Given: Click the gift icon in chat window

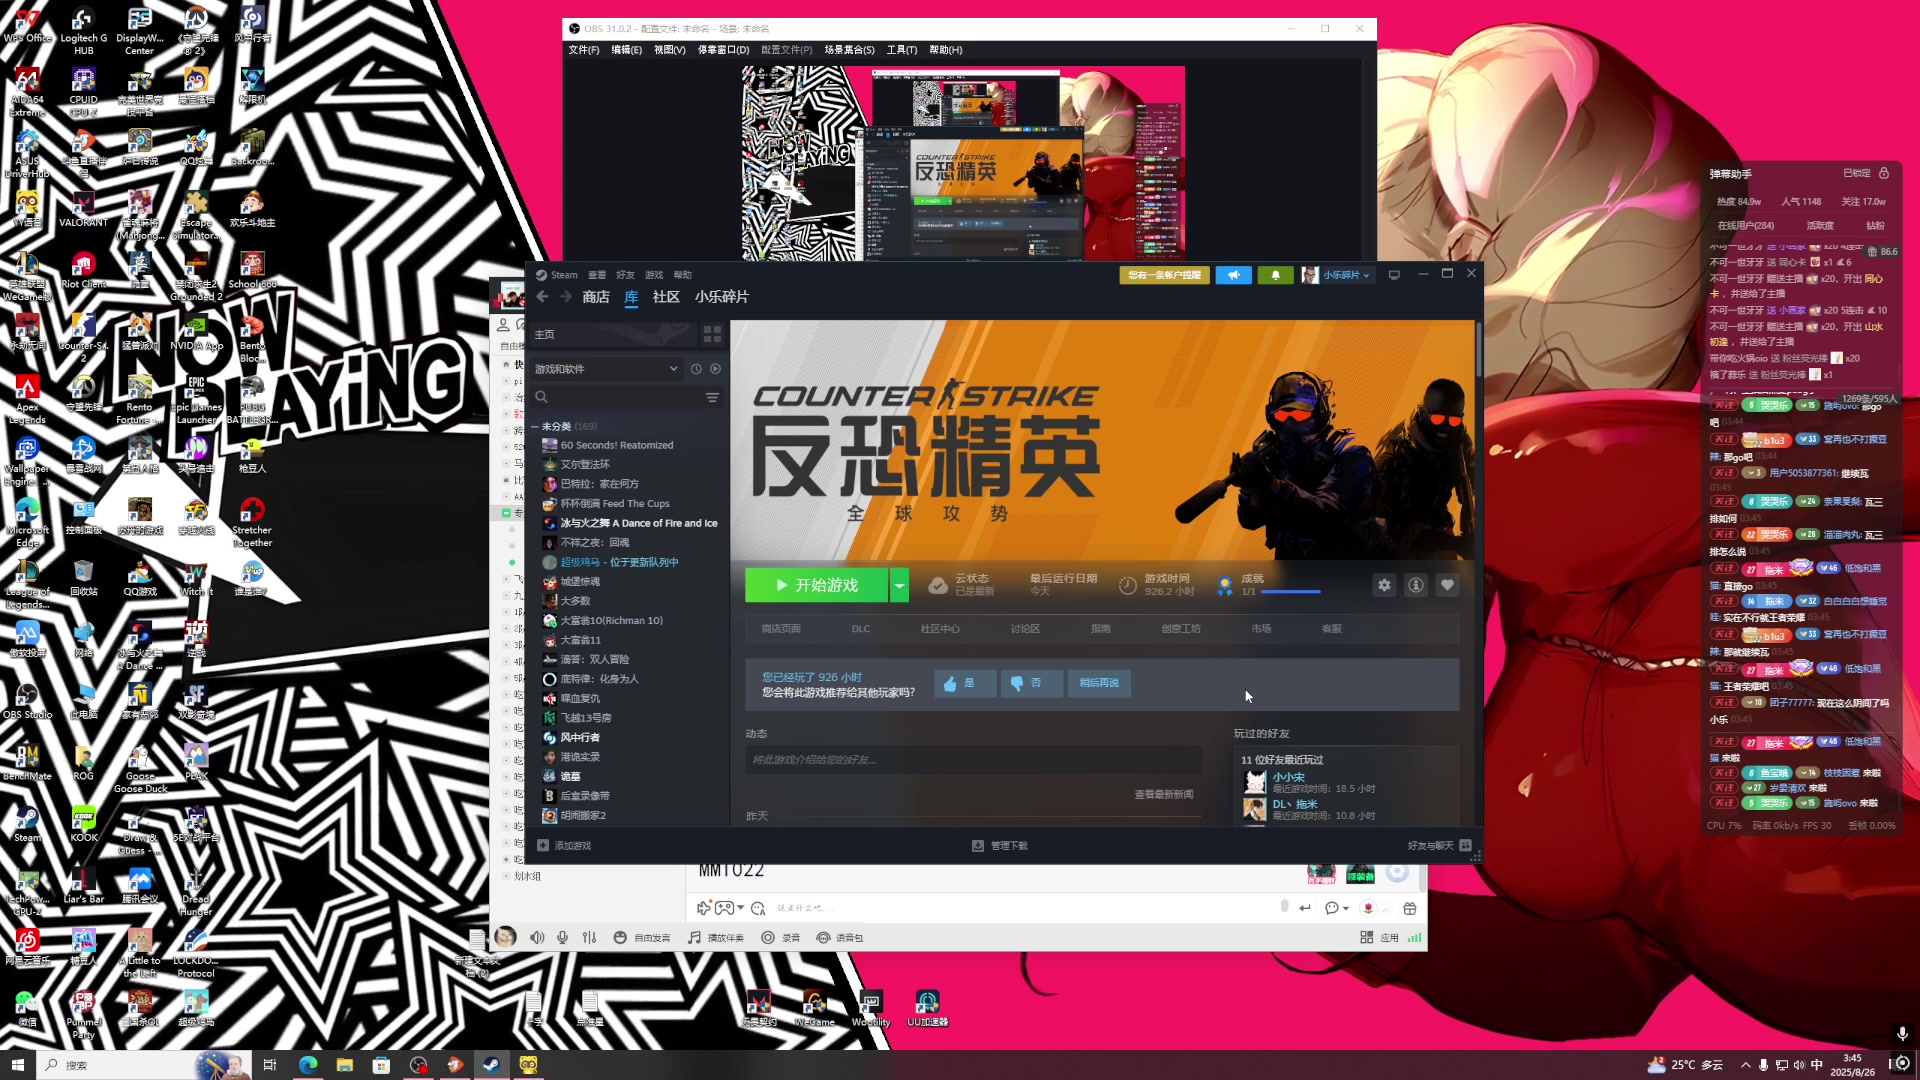Looking at the screenshot, I should (1409, 908).
